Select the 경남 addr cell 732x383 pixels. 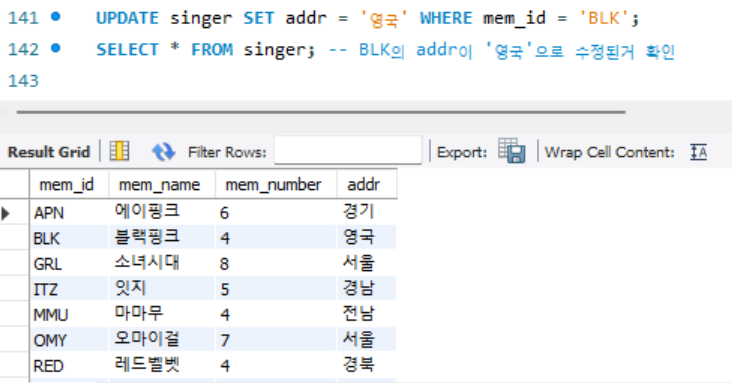coord(367,289)
